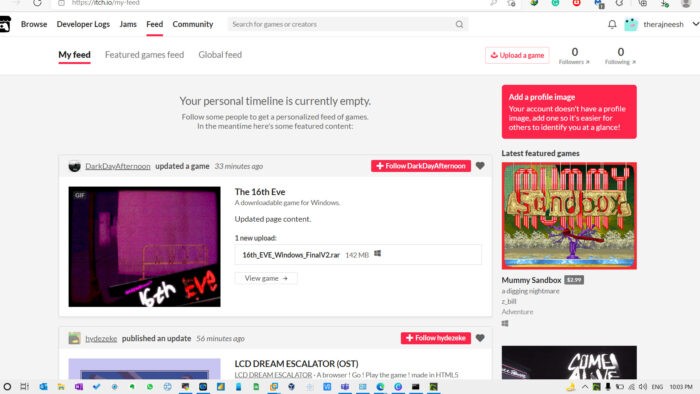Image resolution: width=700 pixels, height=394 pixels.
Task: Click the '33 minutes ago' timestamp
Action: 238,166
